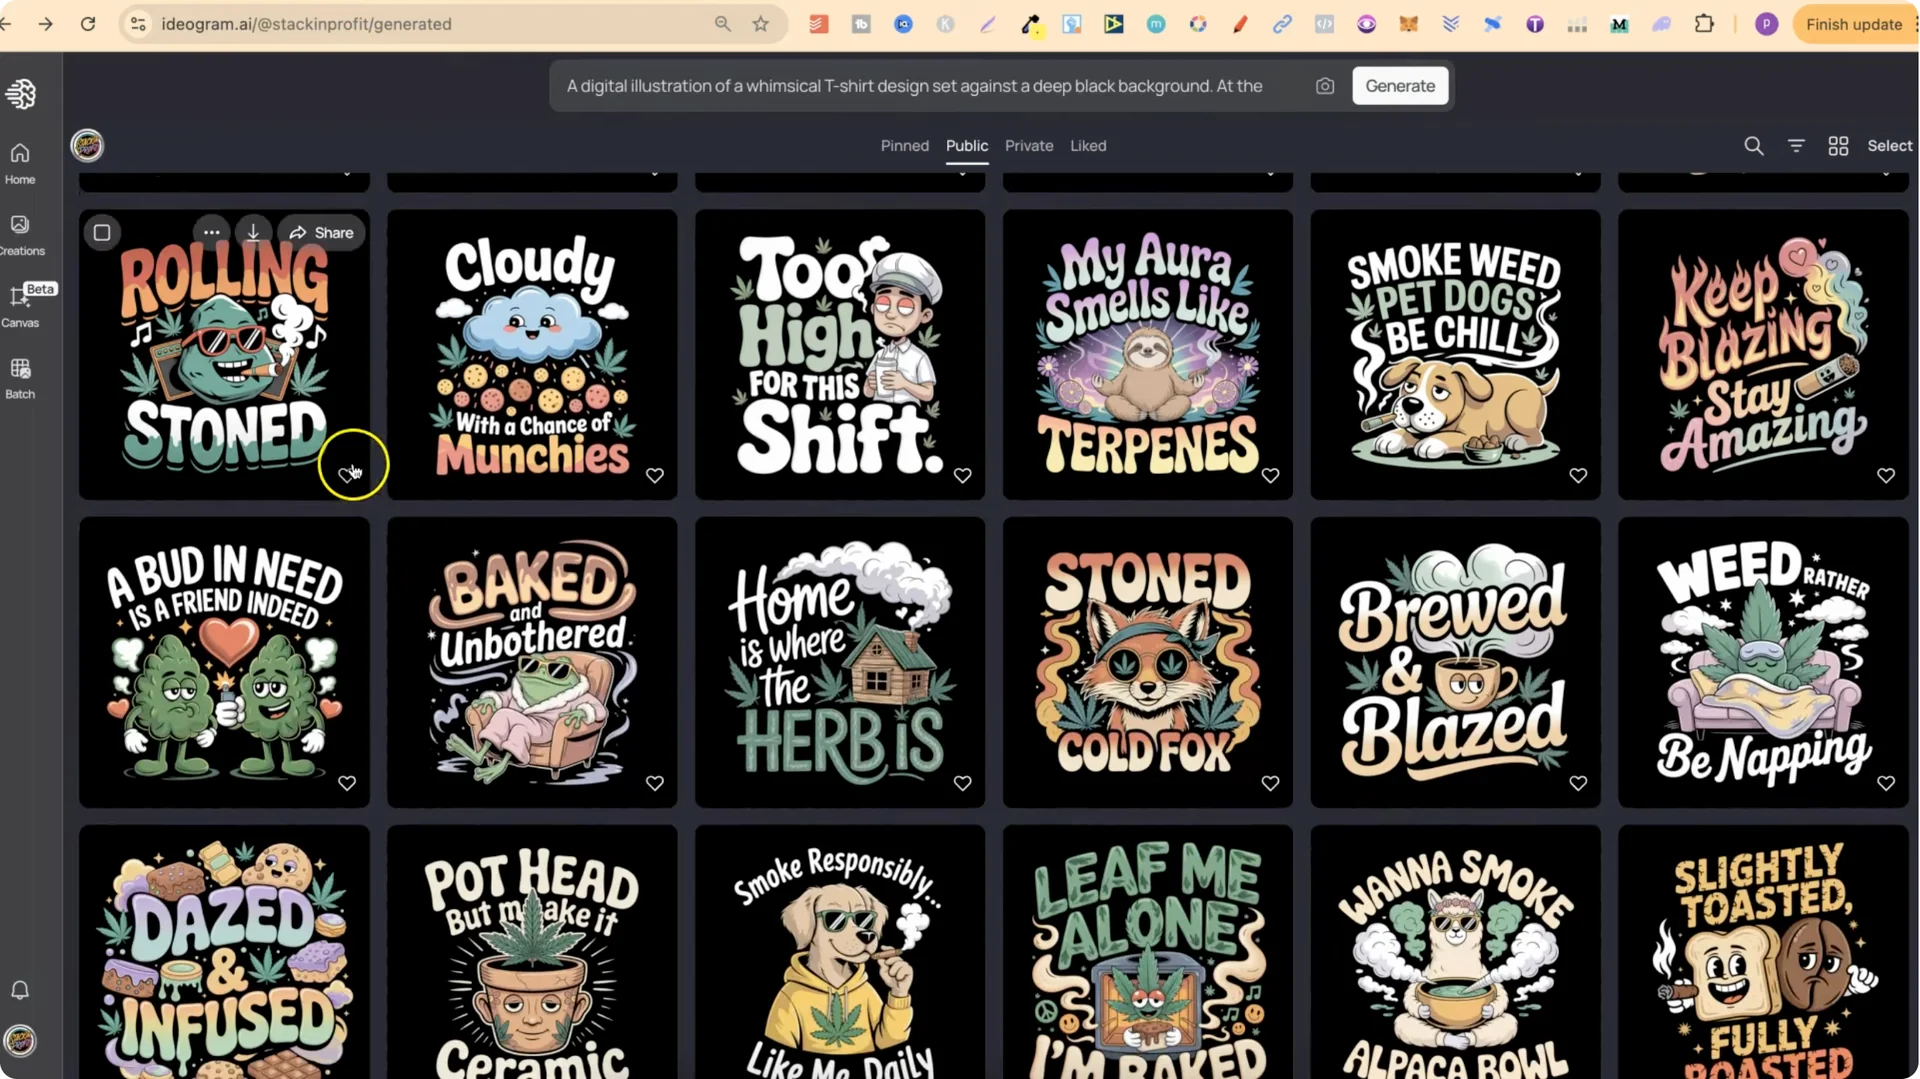This screenshot has width=1920, height=1079.
Task: Open the Home section in sidebar
Action: [x=19, y=162]
